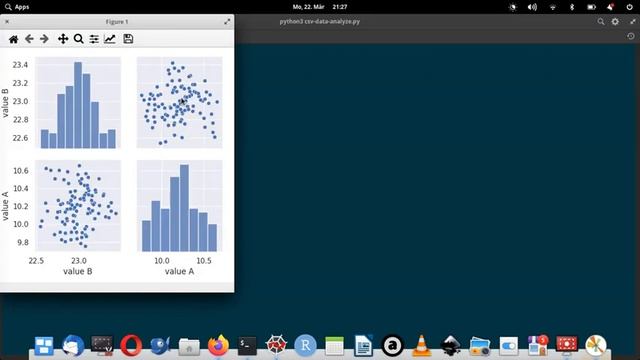This screenshot has width=640, height=360.
Task: Launch Thunderbird mail from the dock
Action: tap(73, 346)
